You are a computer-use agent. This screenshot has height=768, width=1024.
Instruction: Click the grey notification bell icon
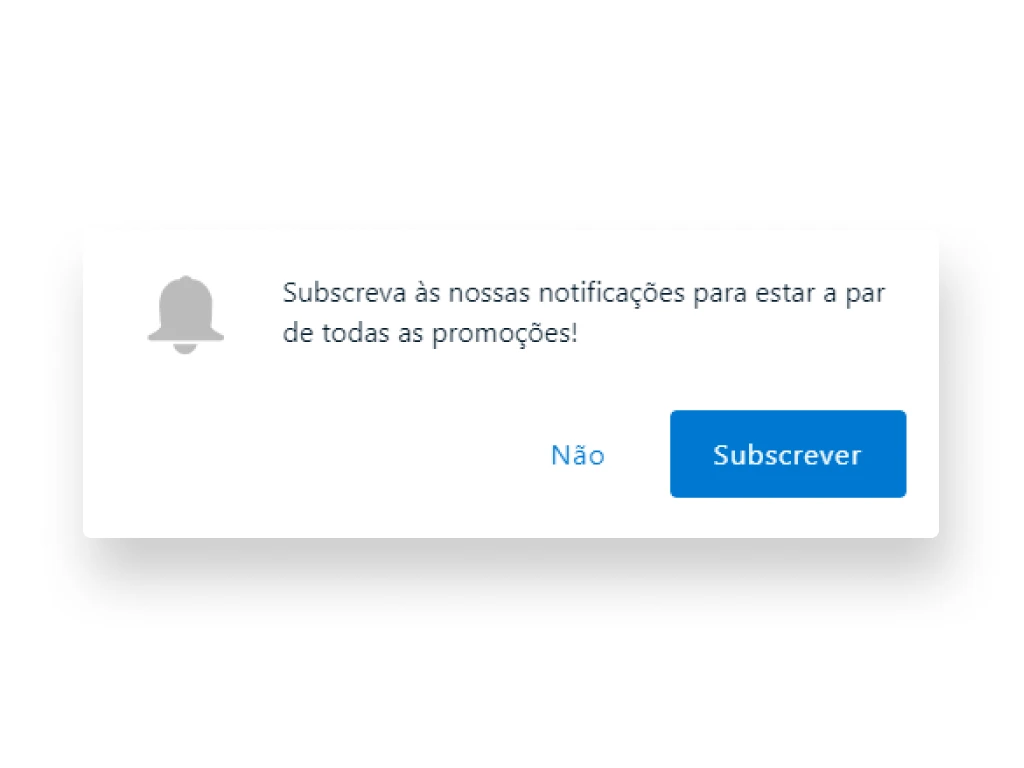pos(185,315)
